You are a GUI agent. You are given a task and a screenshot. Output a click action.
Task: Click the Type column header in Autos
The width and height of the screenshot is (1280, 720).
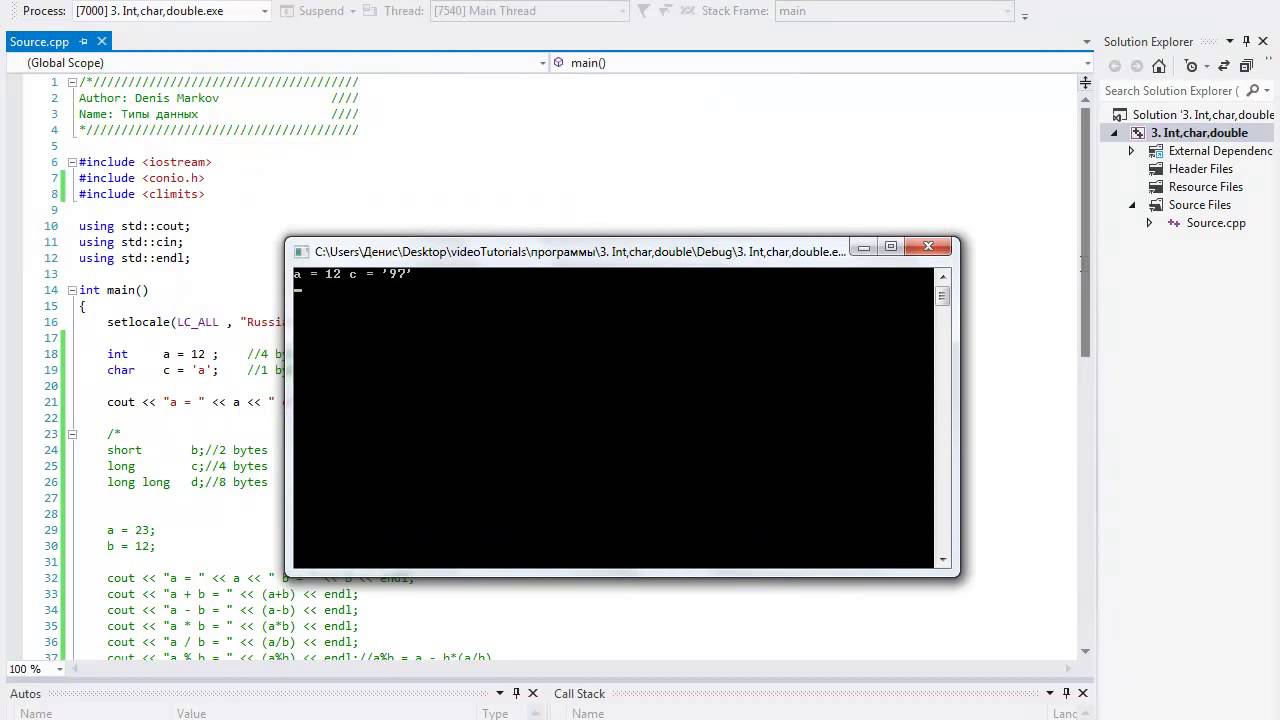[495, 714]
